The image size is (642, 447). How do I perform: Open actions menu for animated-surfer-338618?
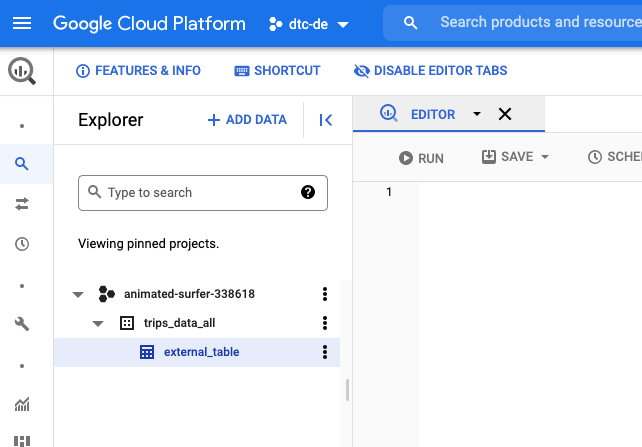point(325,294)
